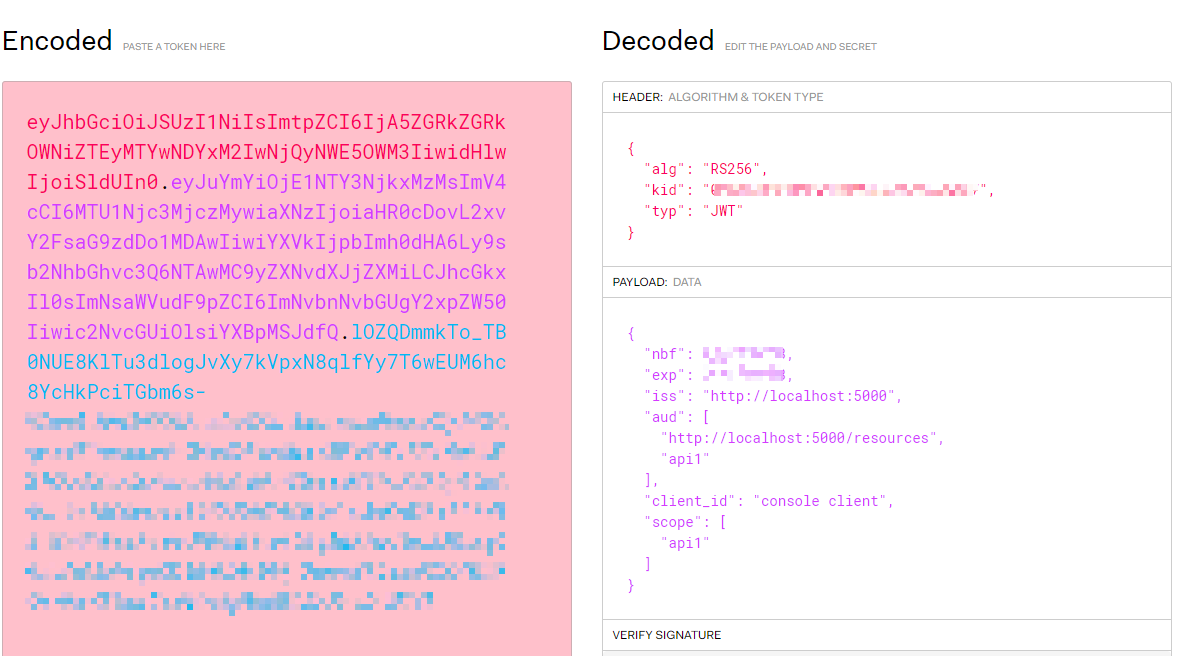
Task: Click the VERIFY SIGNATURE section bar
Action: [888, 635]
